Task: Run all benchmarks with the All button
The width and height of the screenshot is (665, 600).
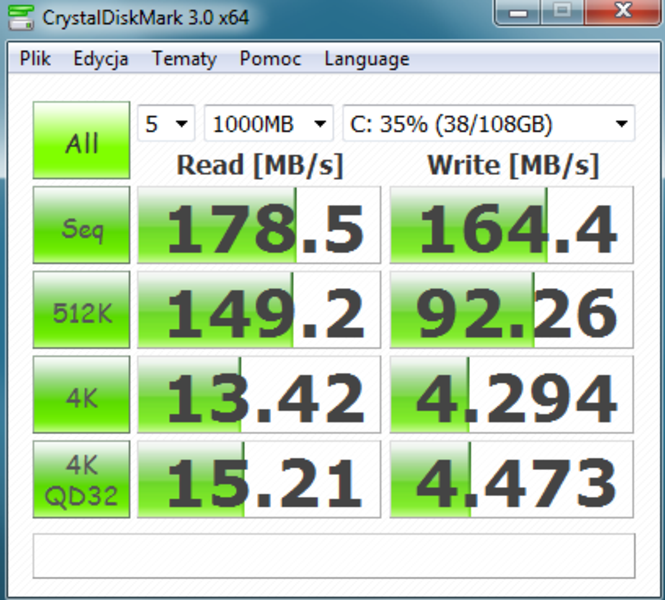Action: tap(81, 140)
